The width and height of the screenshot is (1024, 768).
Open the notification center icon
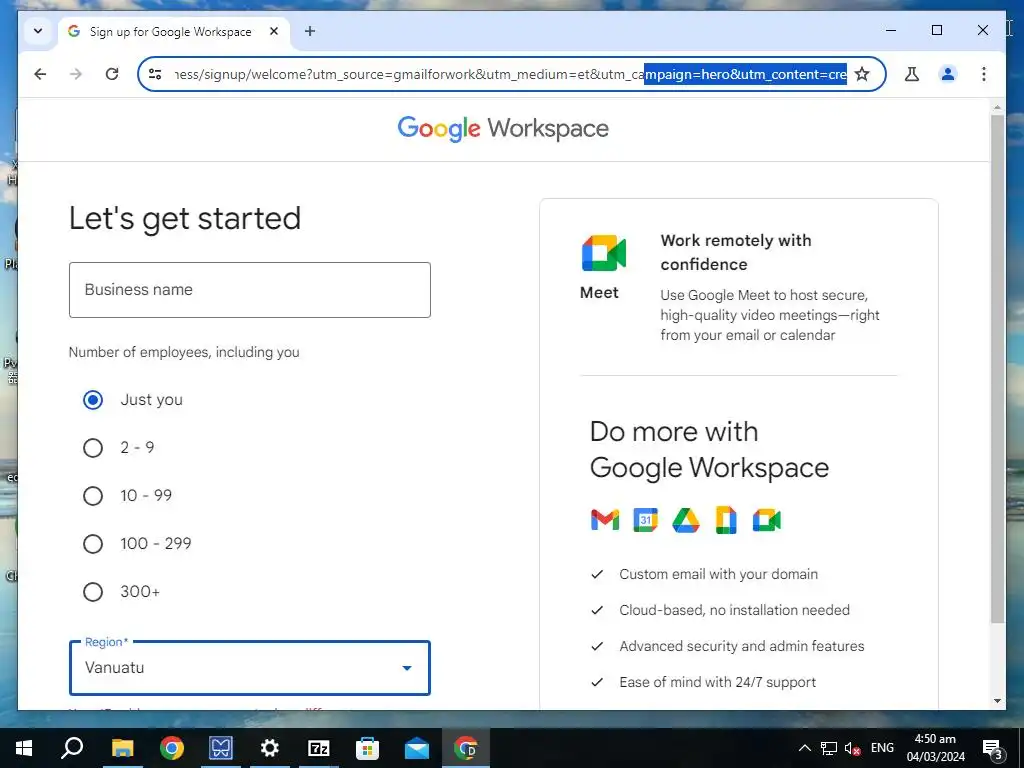pos(992,748)
